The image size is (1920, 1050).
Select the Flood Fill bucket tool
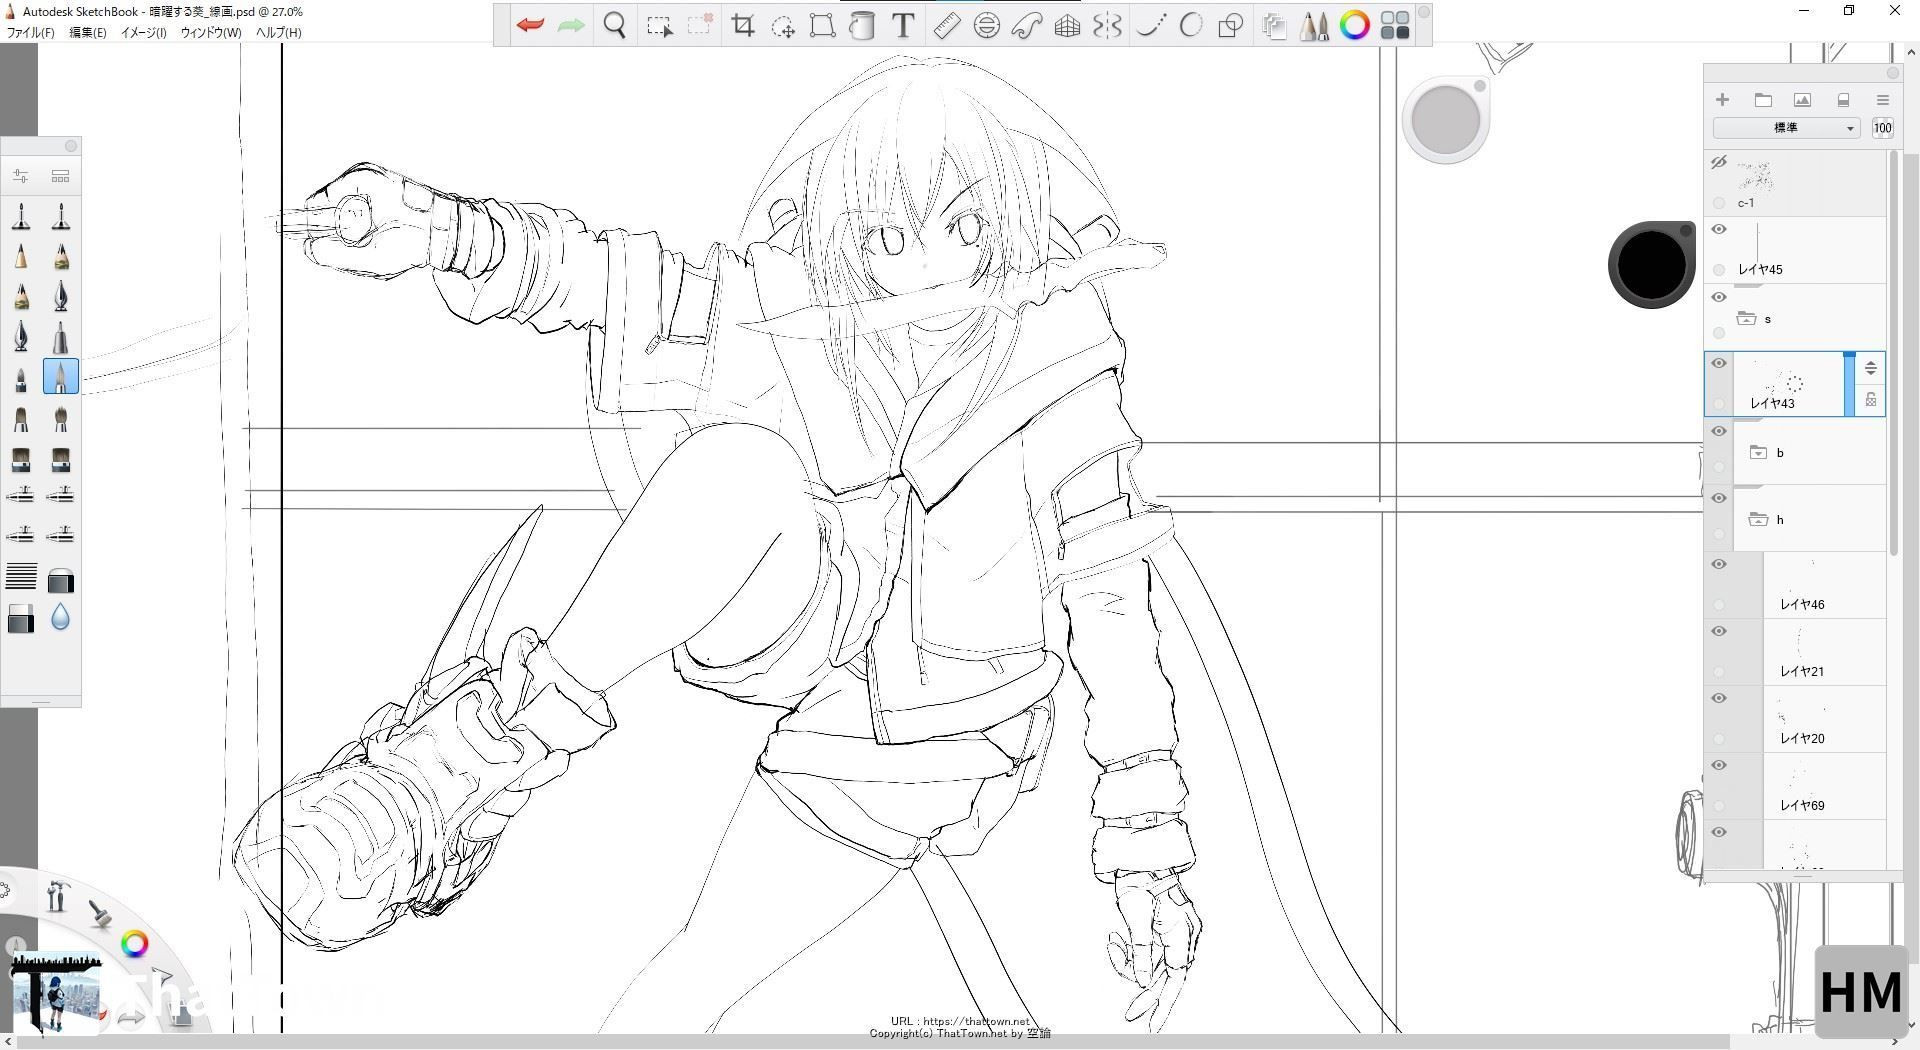point(862,25)
